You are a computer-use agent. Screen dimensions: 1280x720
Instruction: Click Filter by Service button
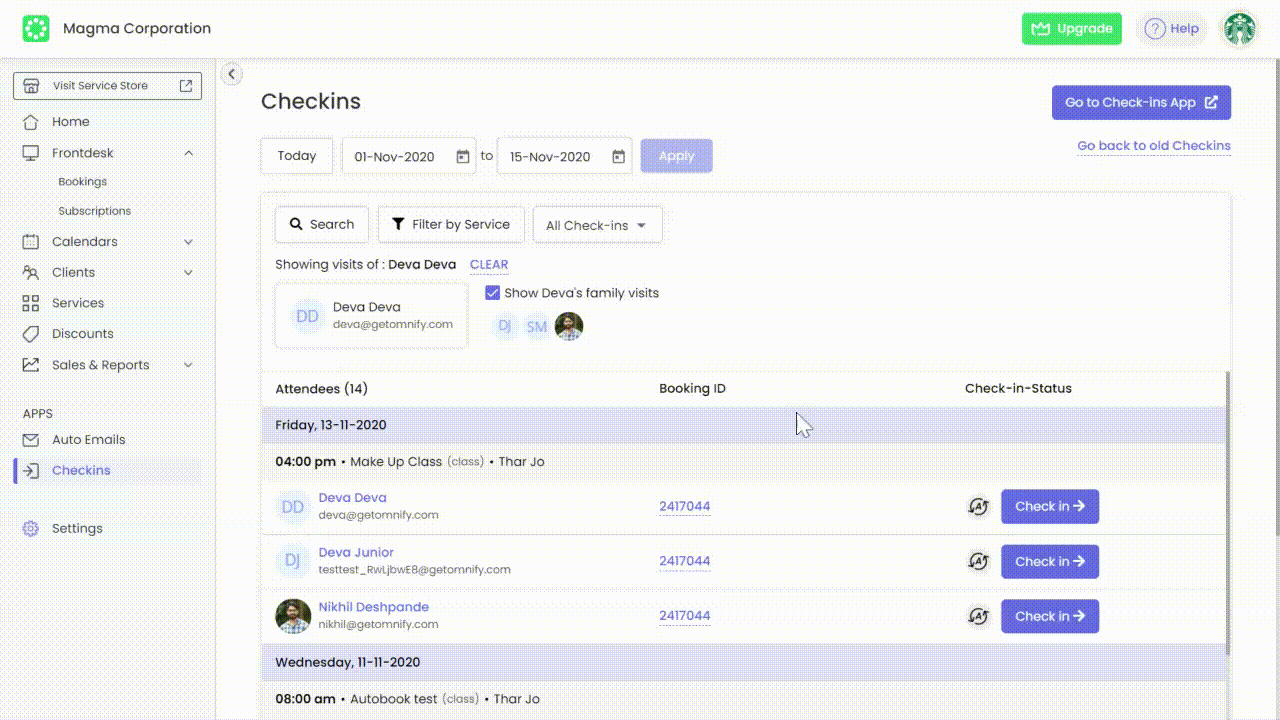coord(451,225)
